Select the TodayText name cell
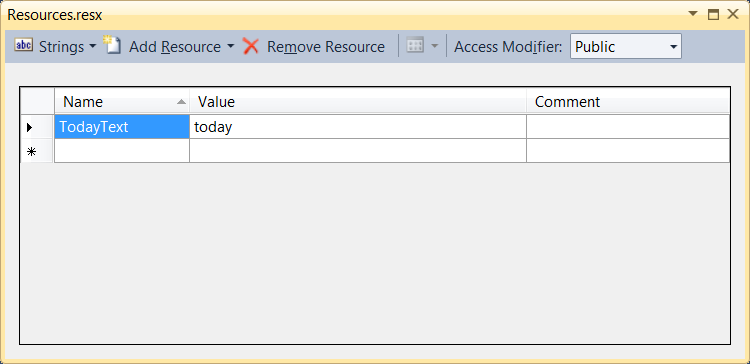The height and width of the screenshot is (364, 750). click(122, 127)
